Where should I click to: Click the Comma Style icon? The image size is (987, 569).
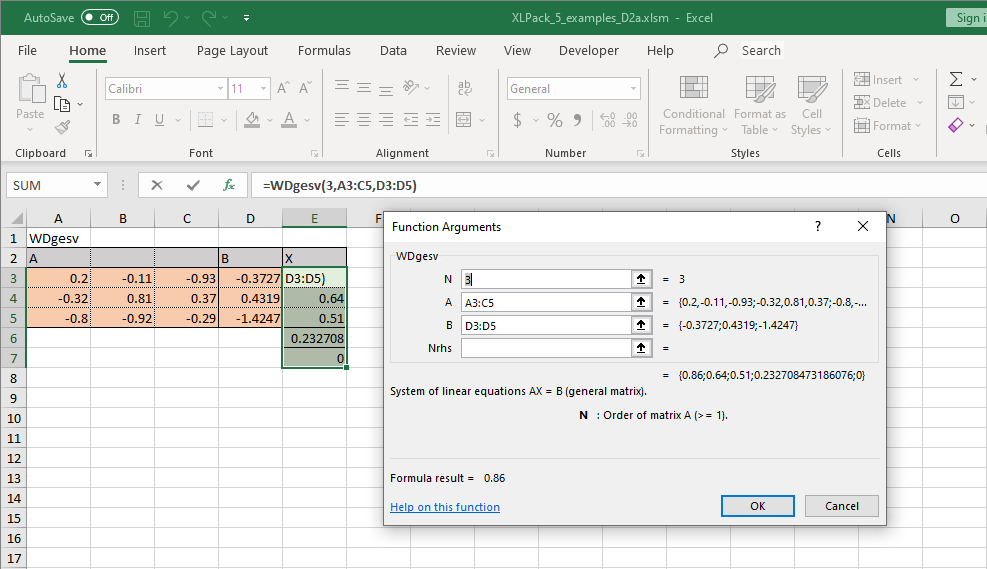click(577, 120)
